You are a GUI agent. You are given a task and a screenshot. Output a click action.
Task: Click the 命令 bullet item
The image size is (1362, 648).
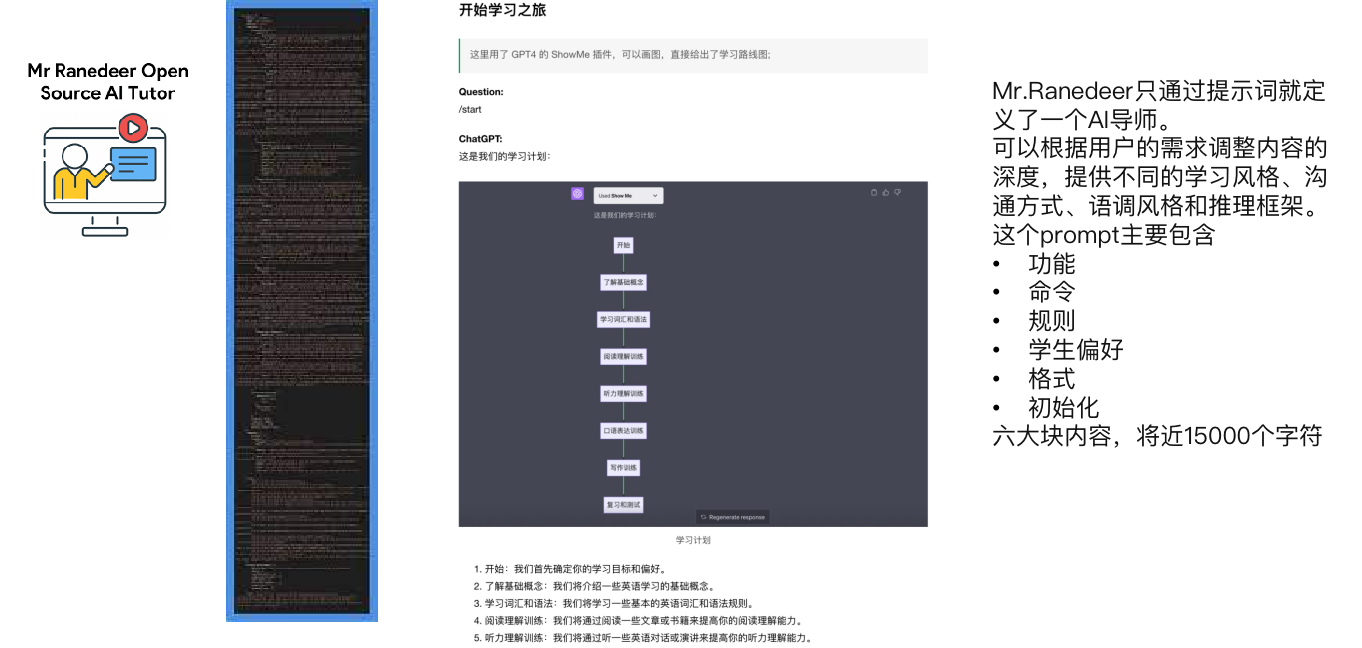(1052, 292)
